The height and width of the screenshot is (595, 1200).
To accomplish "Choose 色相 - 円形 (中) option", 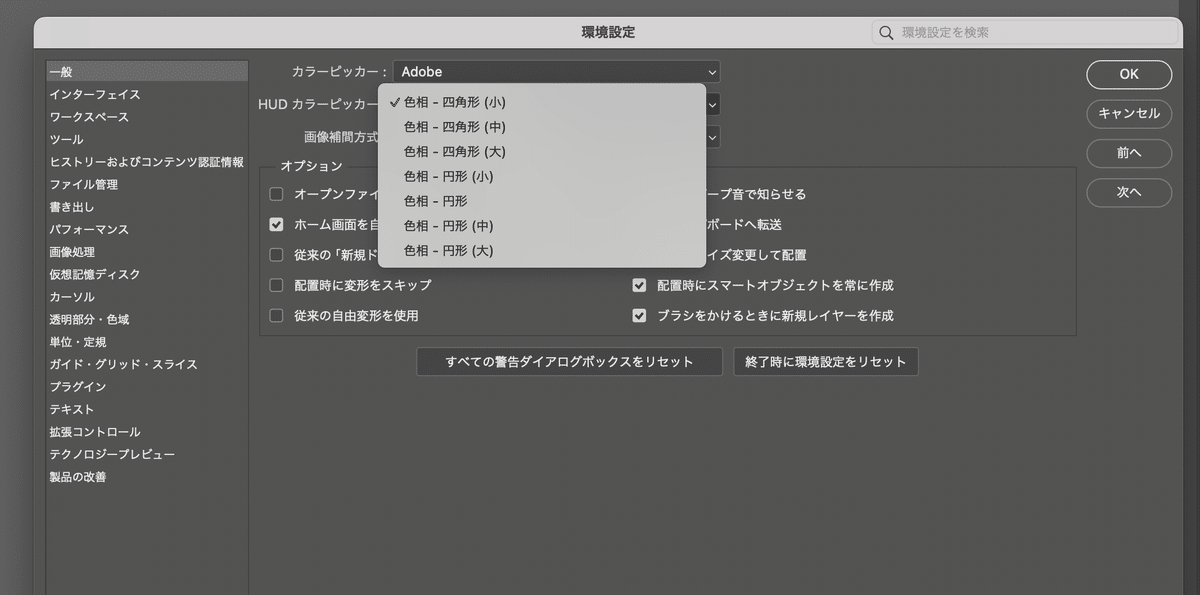I will [x=542, y=226].
